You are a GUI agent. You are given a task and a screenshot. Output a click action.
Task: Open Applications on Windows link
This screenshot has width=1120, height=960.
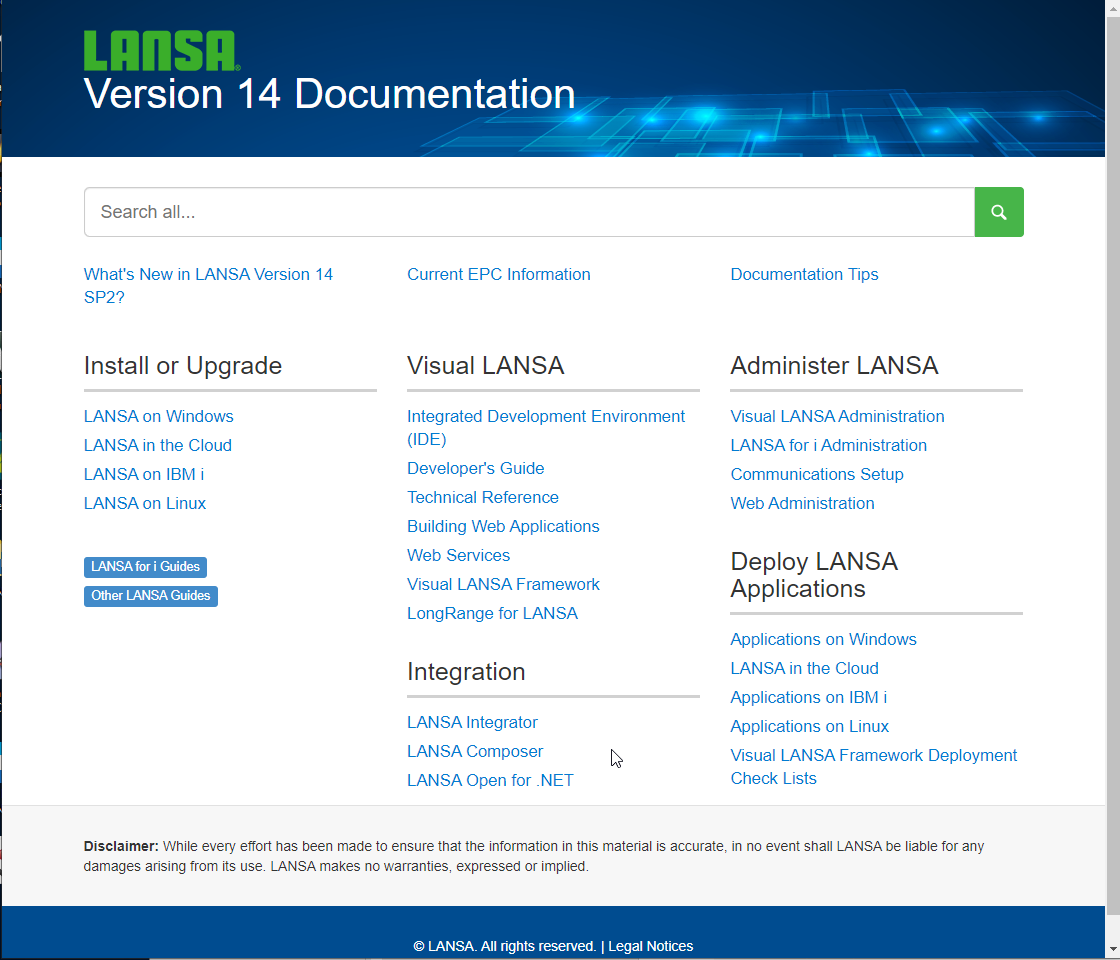coord(824,639)
